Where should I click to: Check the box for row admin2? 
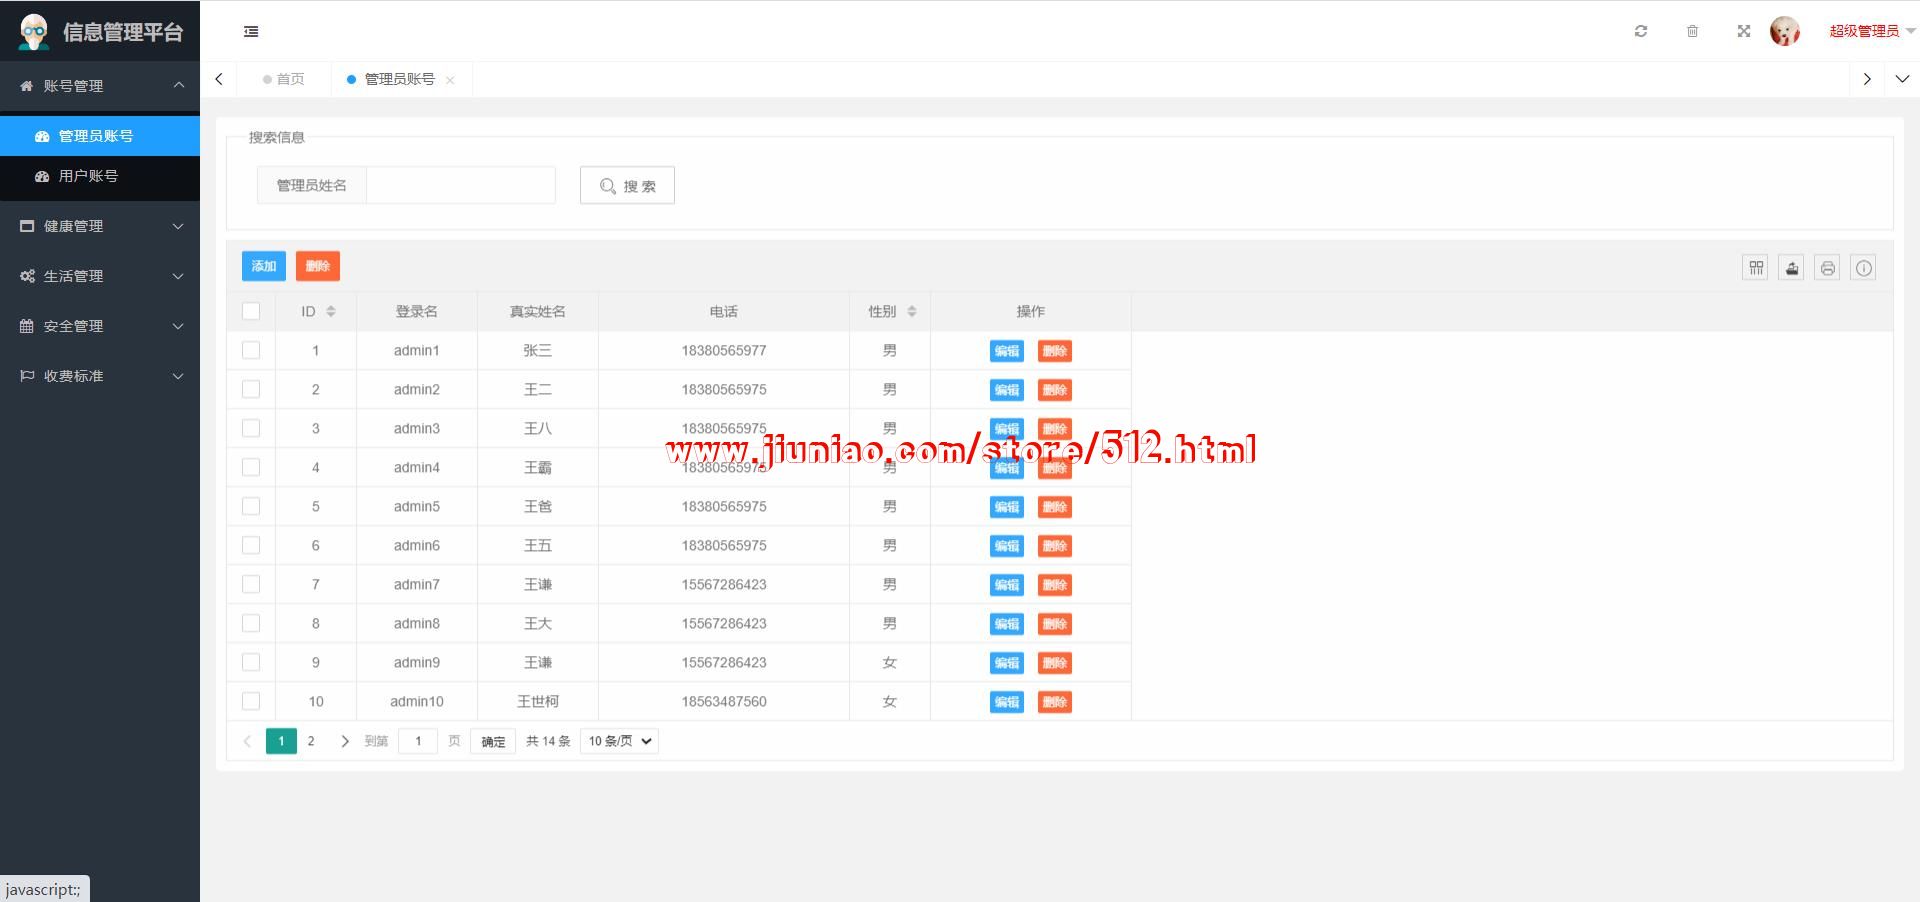click(251, 389)
